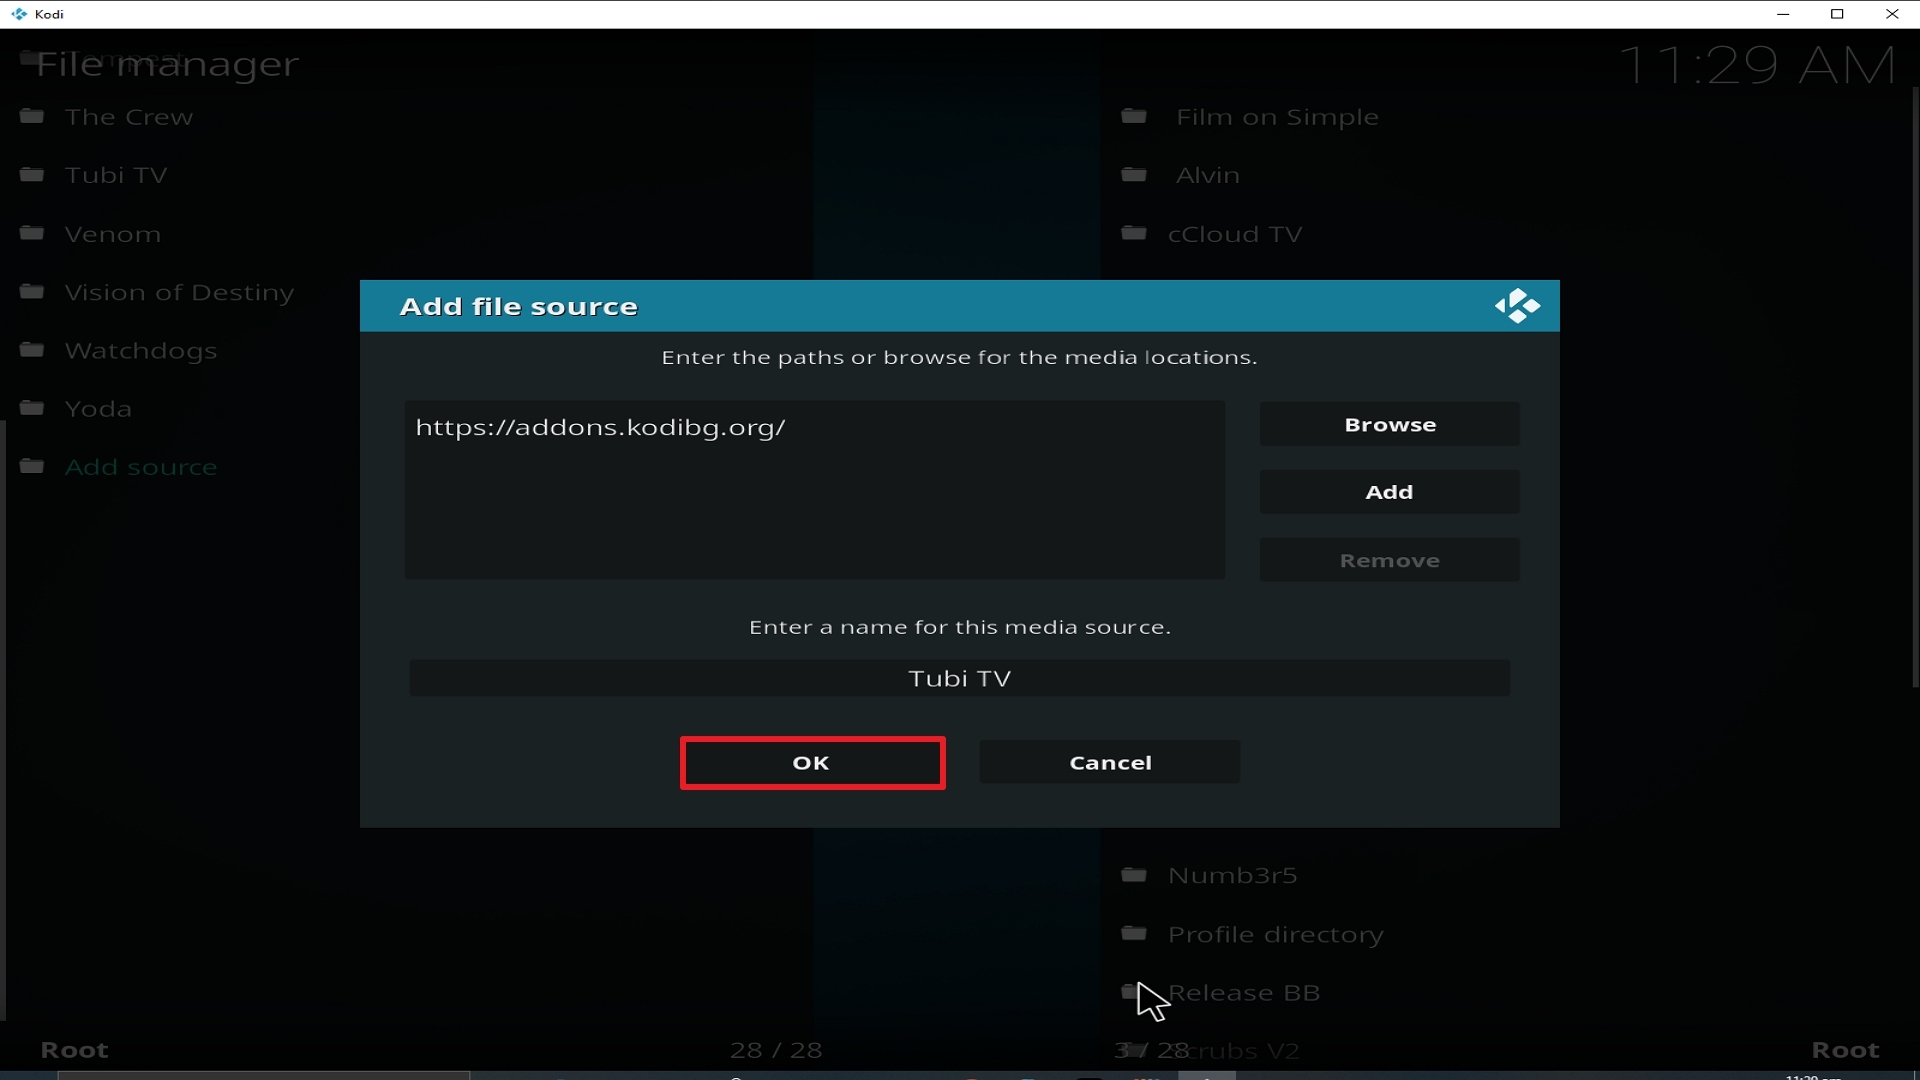The height and width of the screenshot is (1080, 1920).
Task: Open Film on Simple folder icon
Action: click(x=1134, y=116)
